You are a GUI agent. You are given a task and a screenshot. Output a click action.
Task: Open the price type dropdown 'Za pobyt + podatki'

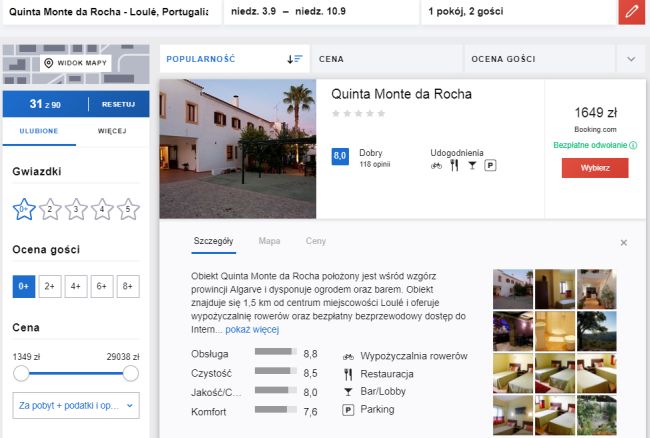point(76,405)
